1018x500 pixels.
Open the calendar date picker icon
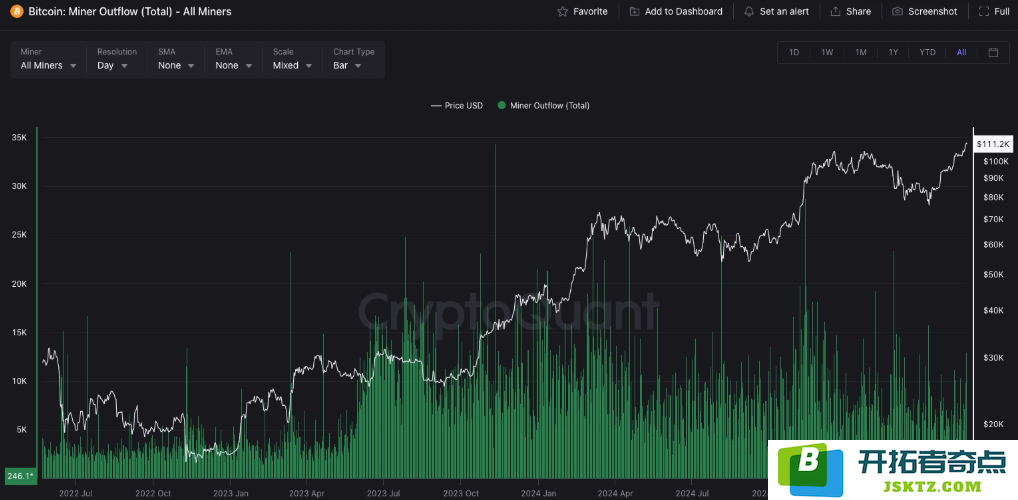(993, 53)
